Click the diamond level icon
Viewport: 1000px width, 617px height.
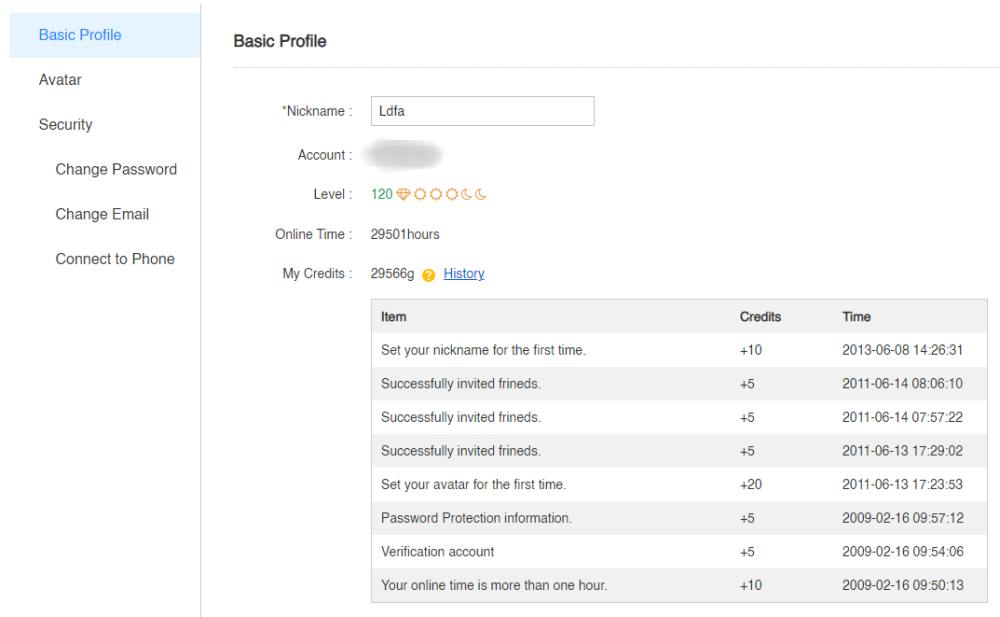point(403,194)
